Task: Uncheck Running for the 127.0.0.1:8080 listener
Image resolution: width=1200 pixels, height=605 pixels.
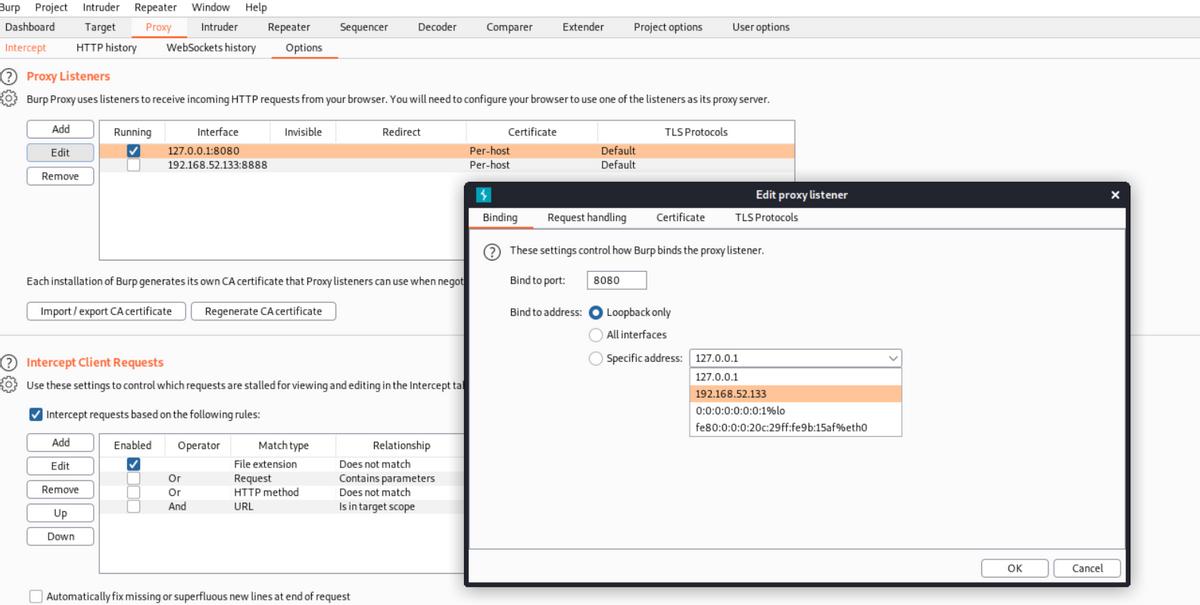Action: pos(133,151)
